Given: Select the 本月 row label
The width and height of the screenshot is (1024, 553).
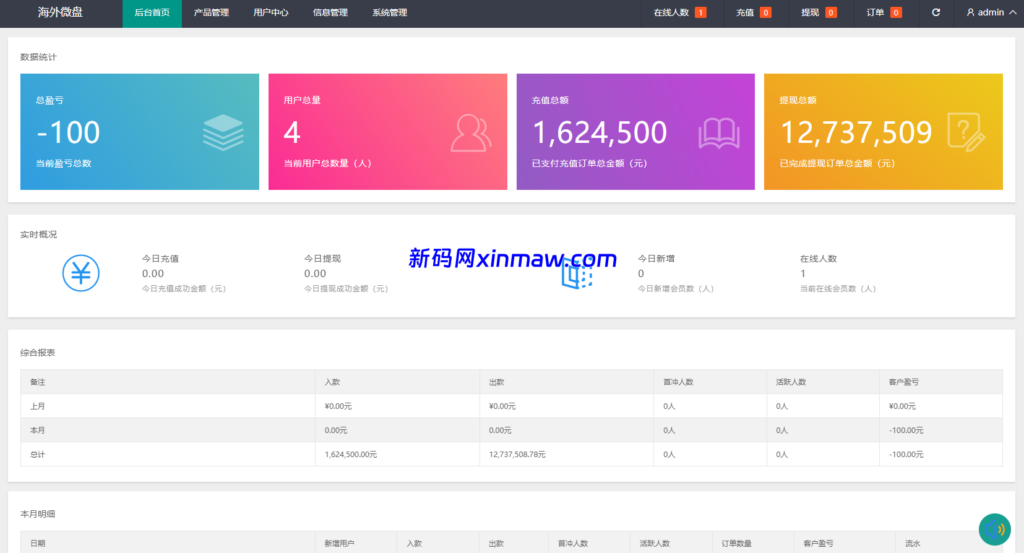Looking at the screenshot, I should point(37,430).
